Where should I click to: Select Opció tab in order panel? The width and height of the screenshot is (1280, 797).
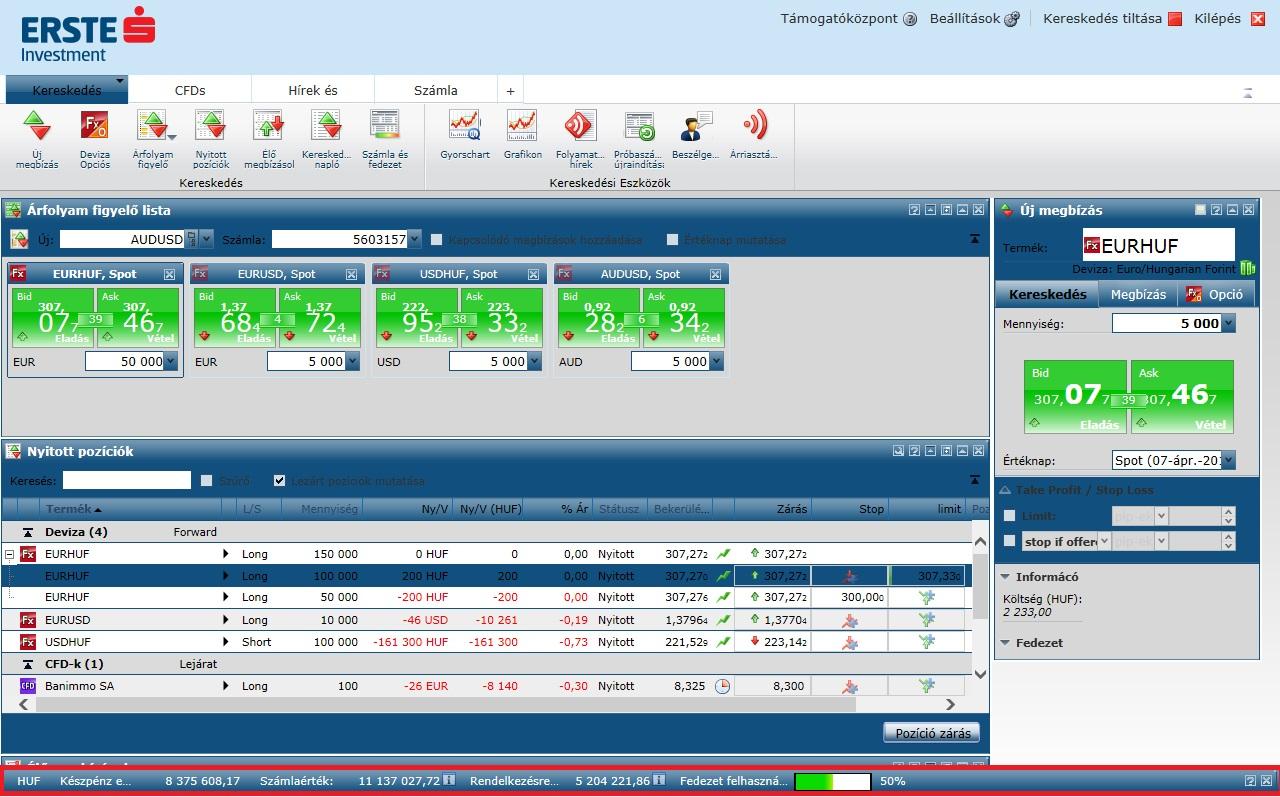tap(1216, 294)
